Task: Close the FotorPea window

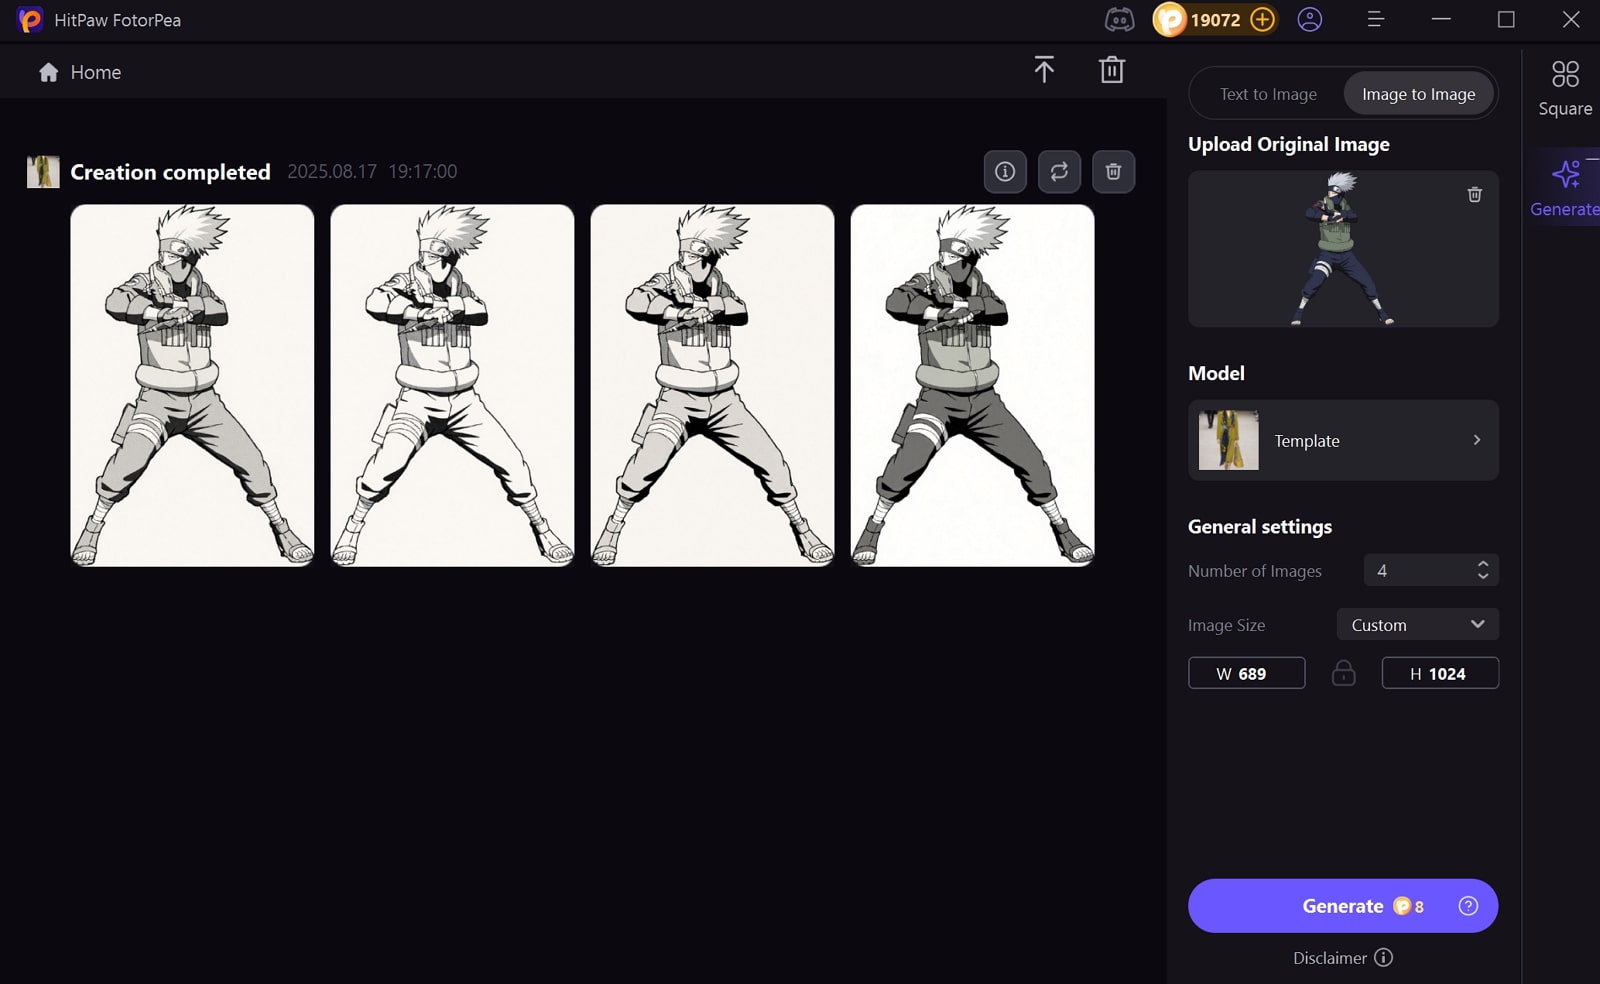Action: tap(1571, 19)
